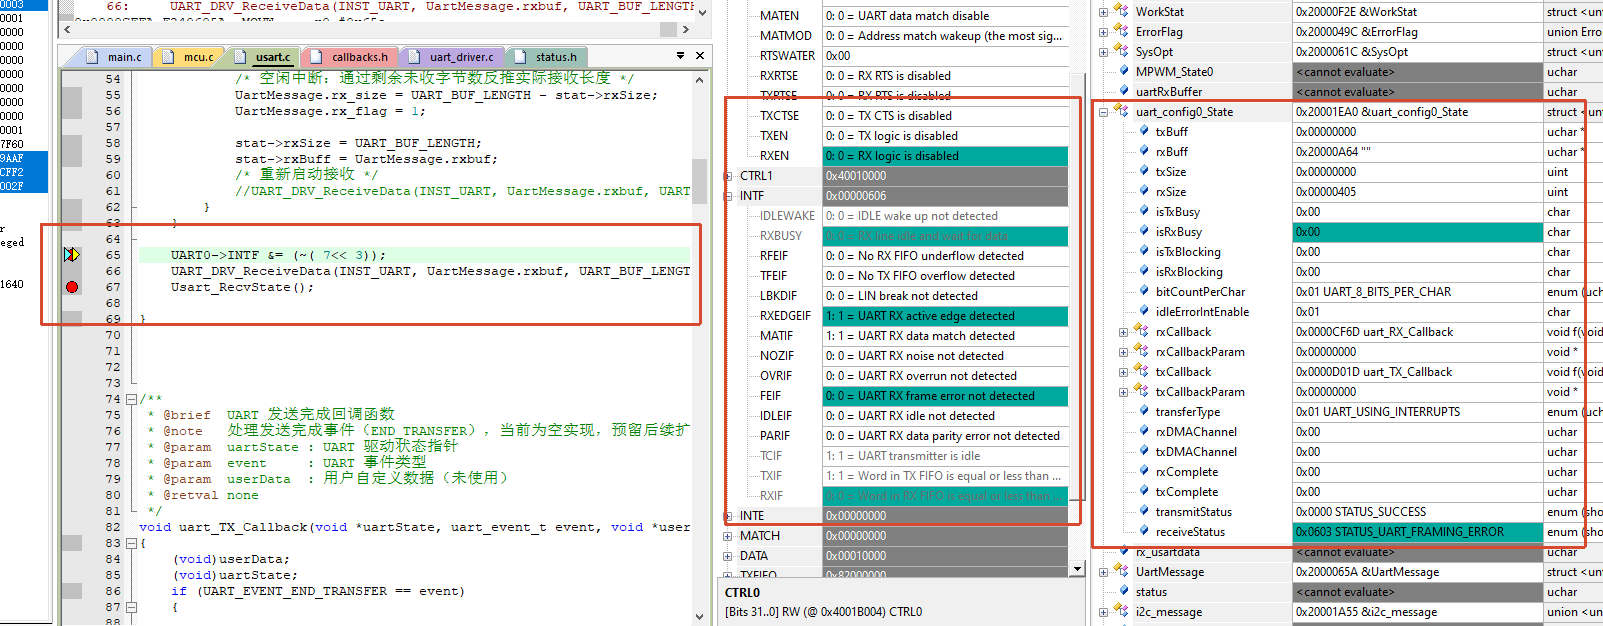1603x626 pixels.
Task: Click the member icon beside receiveStatus
Action: pyautogui.click(x=1144, y=532)
